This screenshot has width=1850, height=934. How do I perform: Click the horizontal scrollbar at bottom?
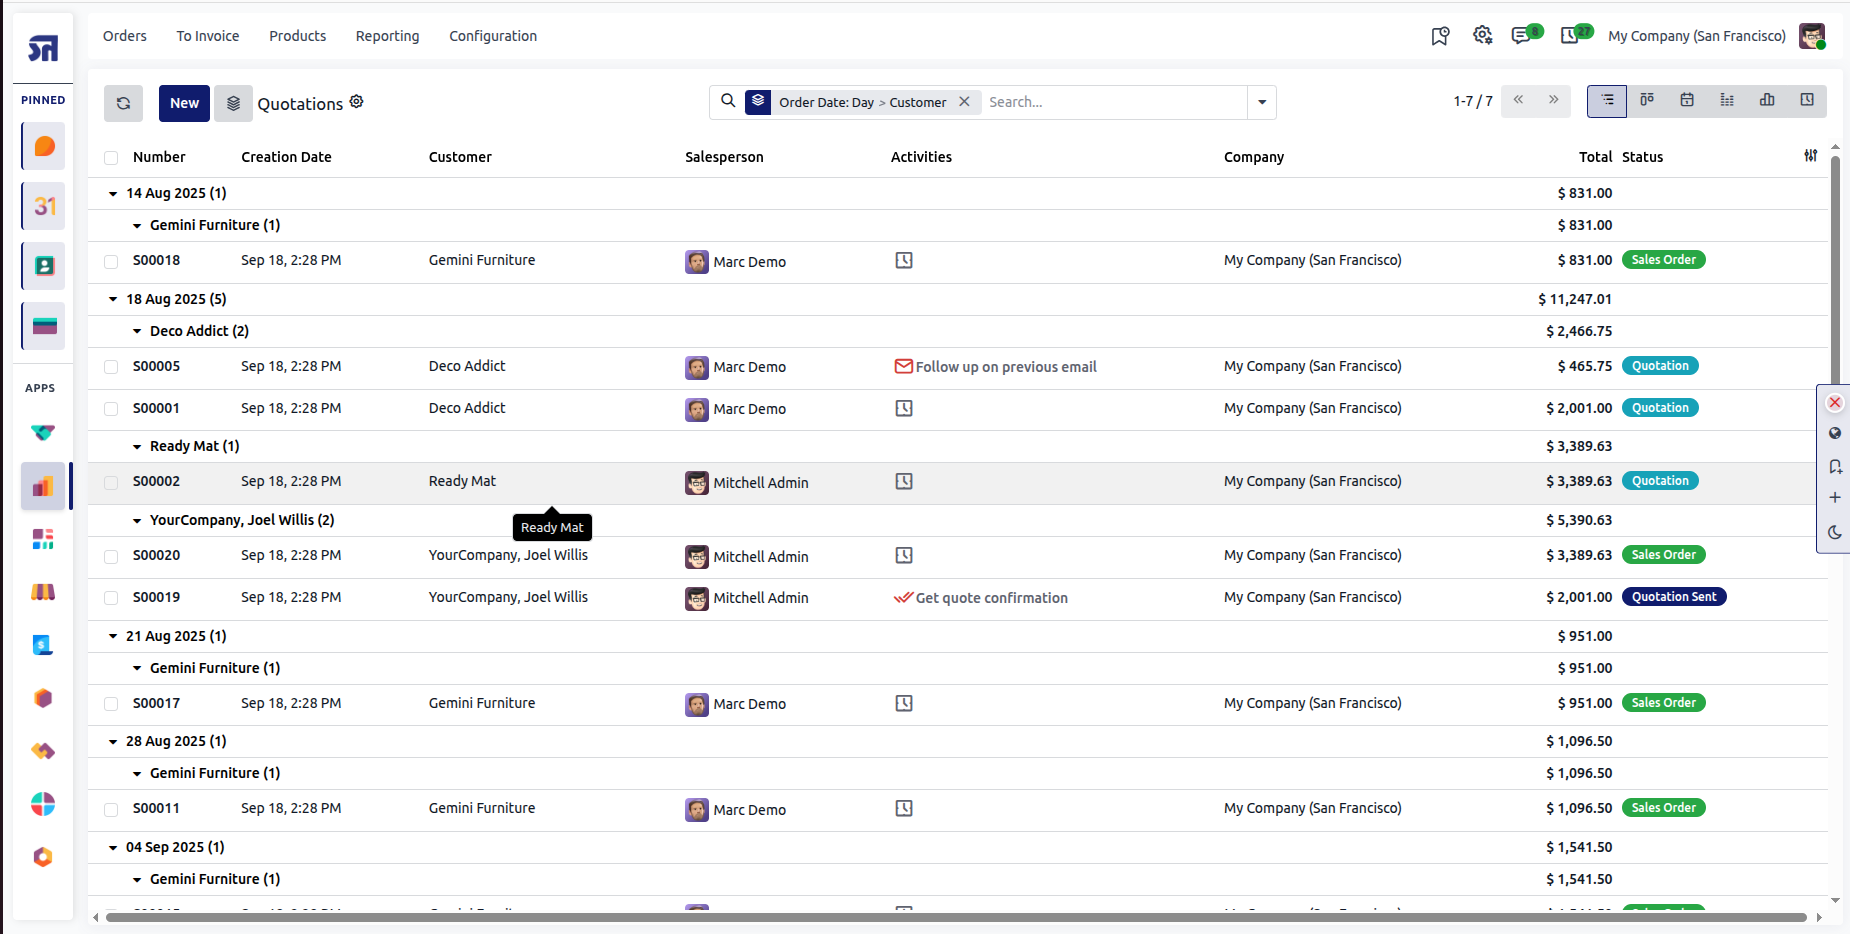955,917
